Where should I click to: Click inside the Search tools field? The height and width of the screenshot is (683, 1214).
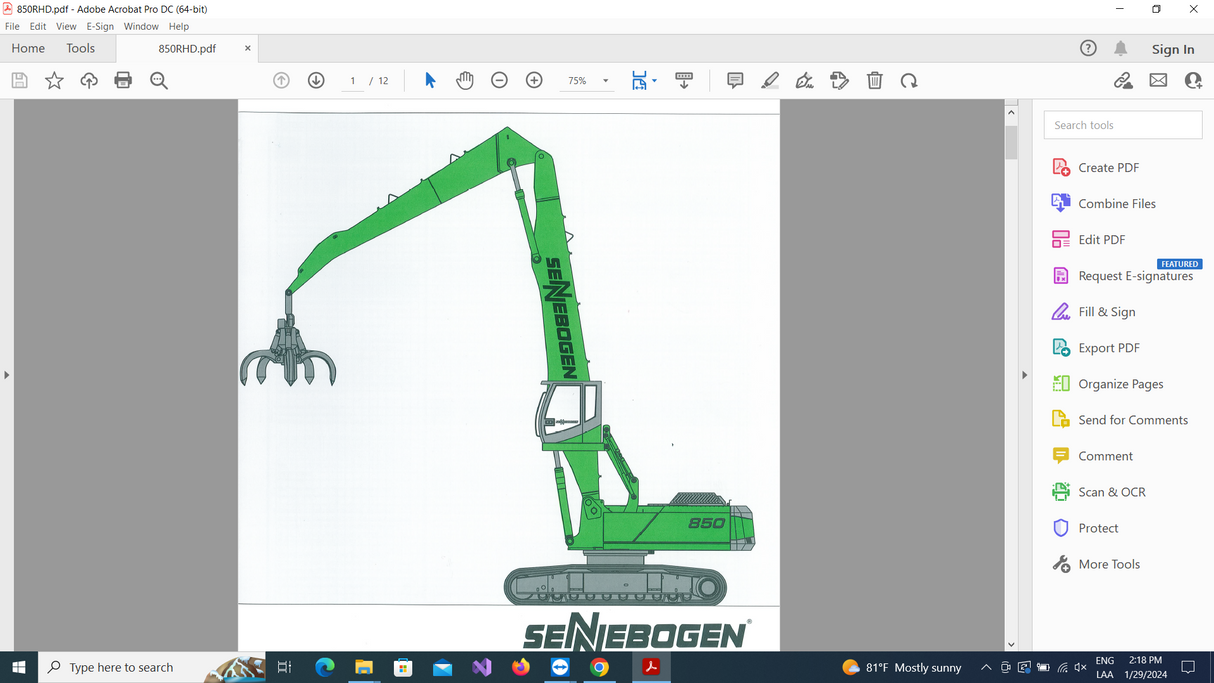click(x=1122, y=124)
